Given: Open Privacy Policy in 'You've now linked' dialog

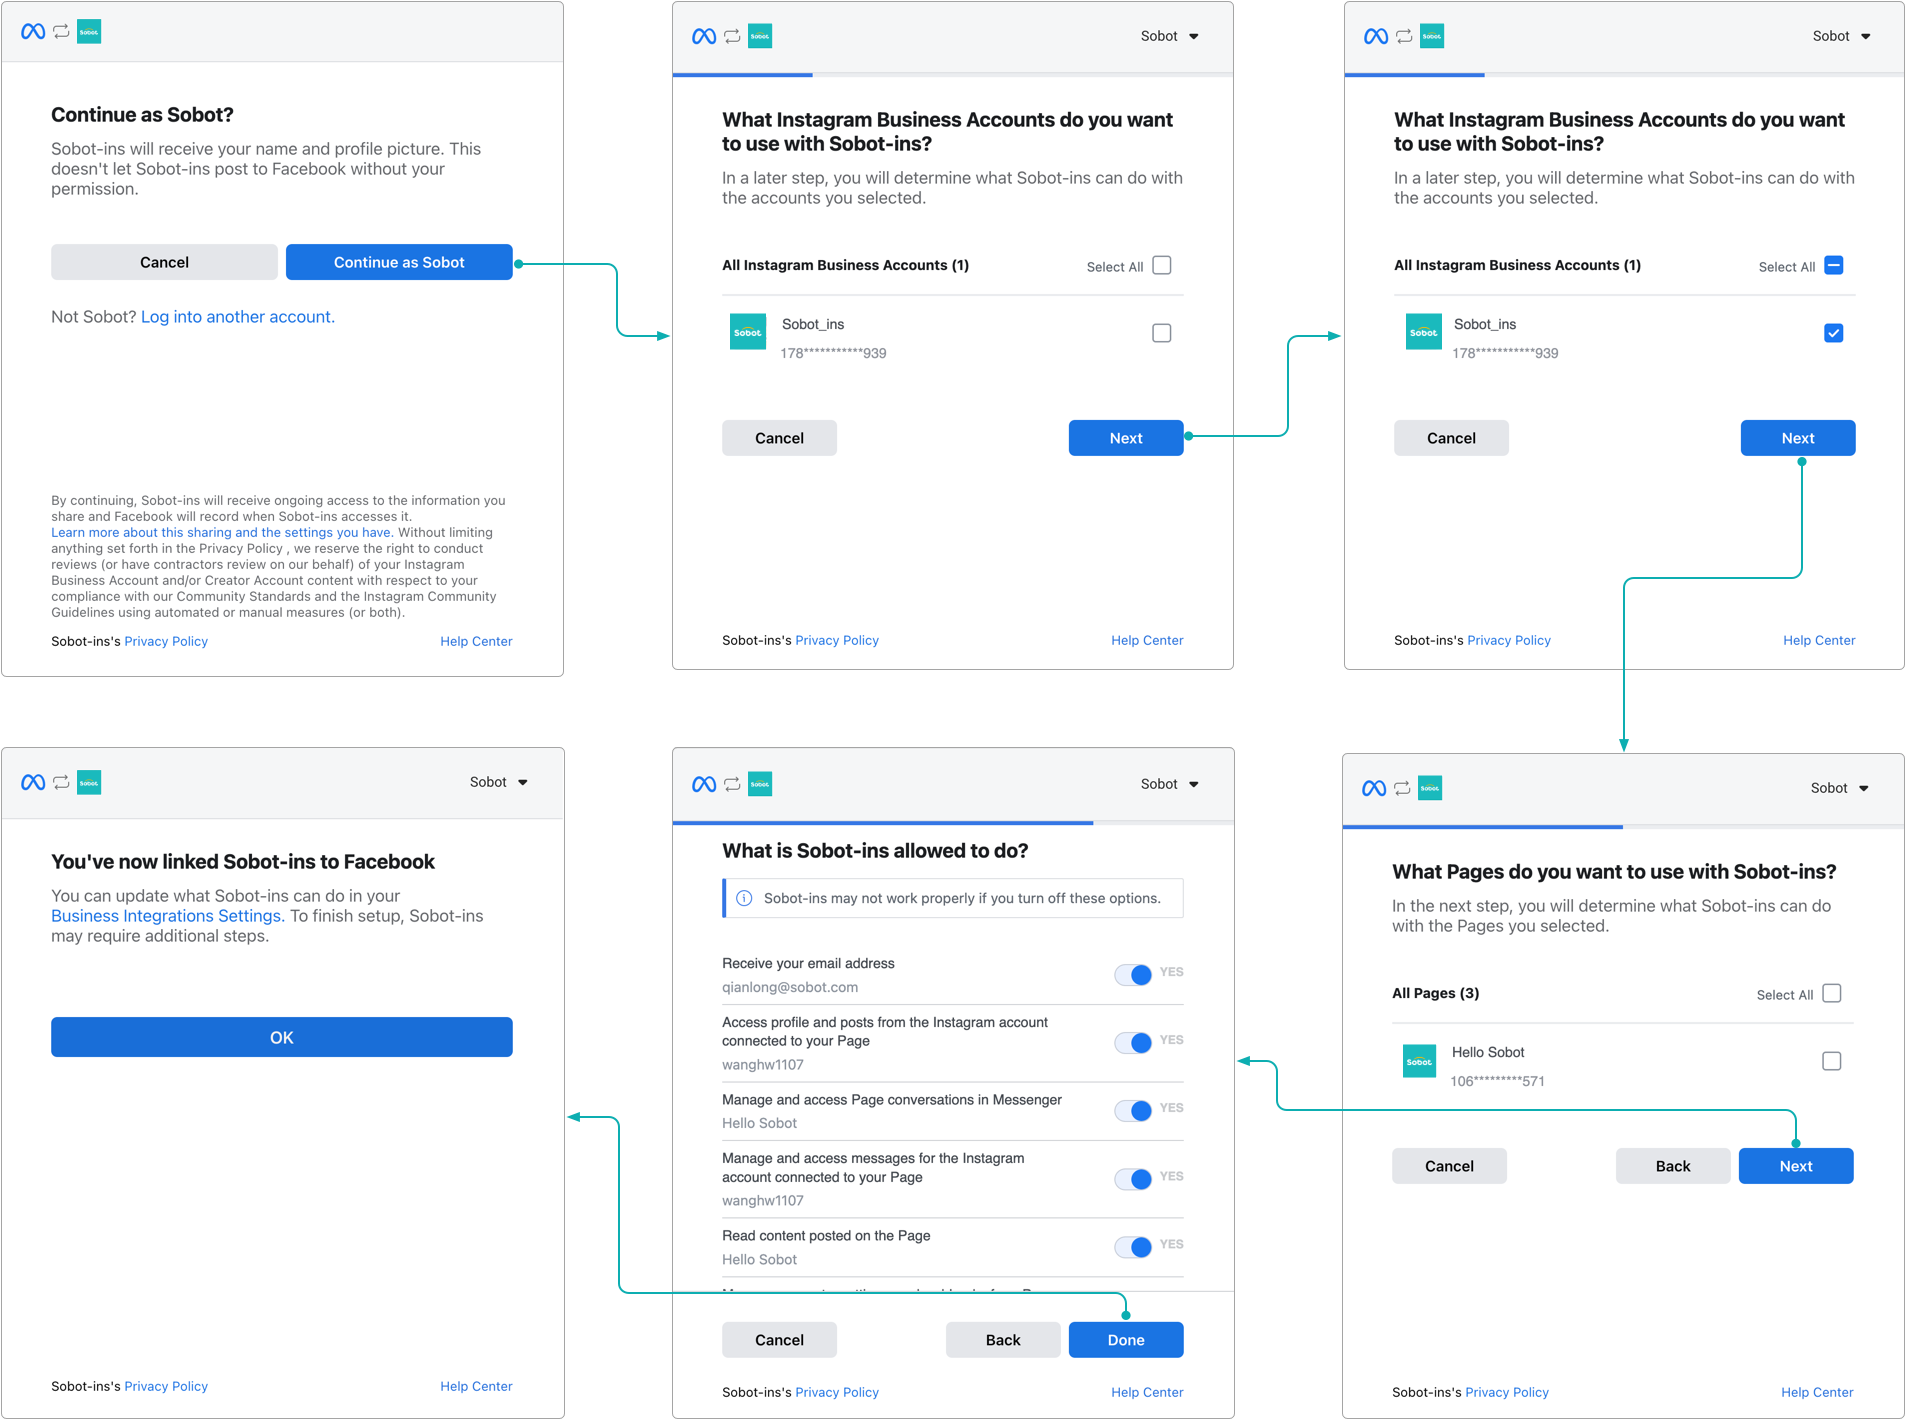Looking at the screenshot, I should (166, 1386).
